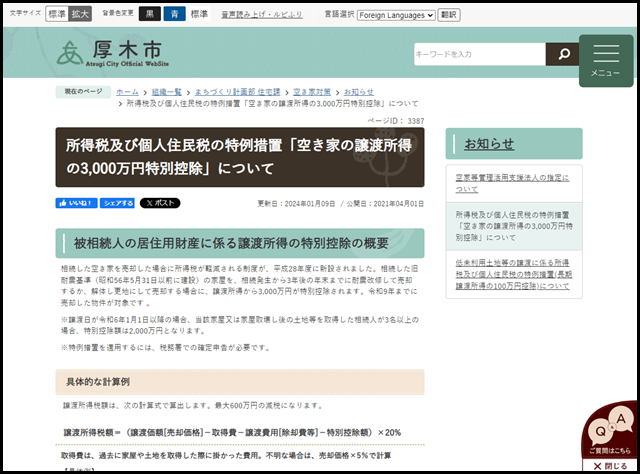Click the Facebook シェアする button
640x474 pixels.
coord(117,203)
